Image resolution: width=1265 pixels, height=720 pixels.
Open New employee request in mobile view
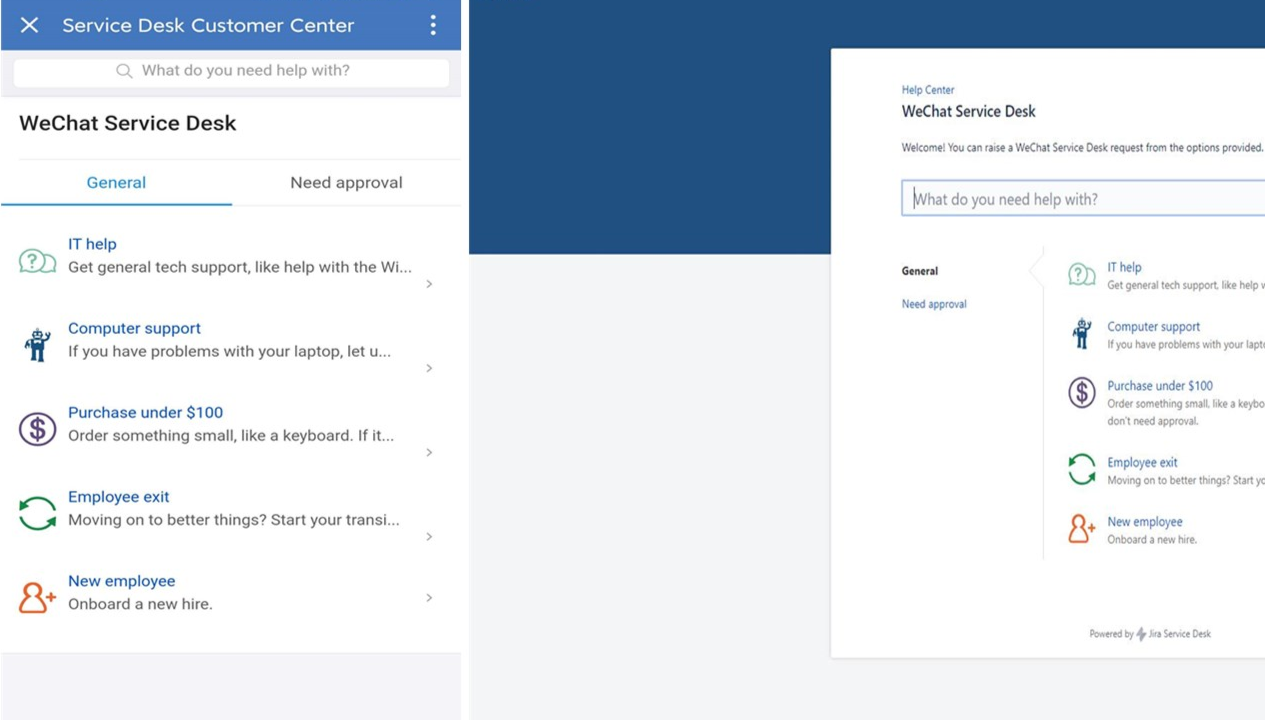(121, 581)
